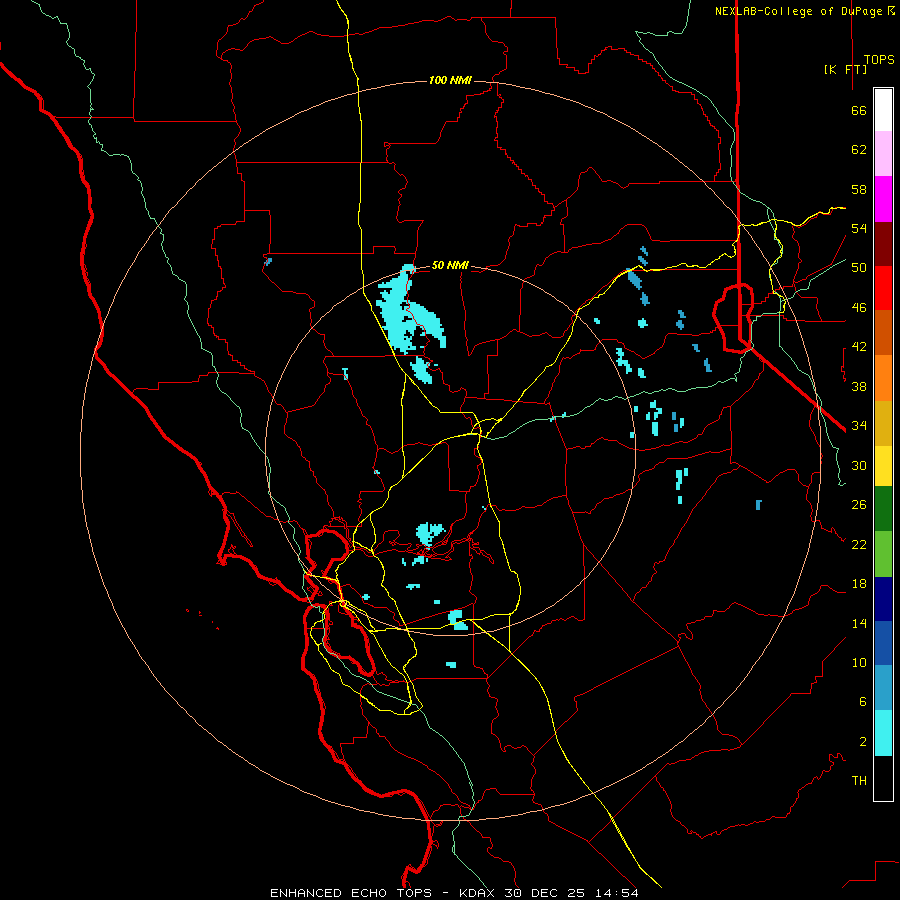Select the TH threshold label
The image size is (900, 900).
coord(859,781)
